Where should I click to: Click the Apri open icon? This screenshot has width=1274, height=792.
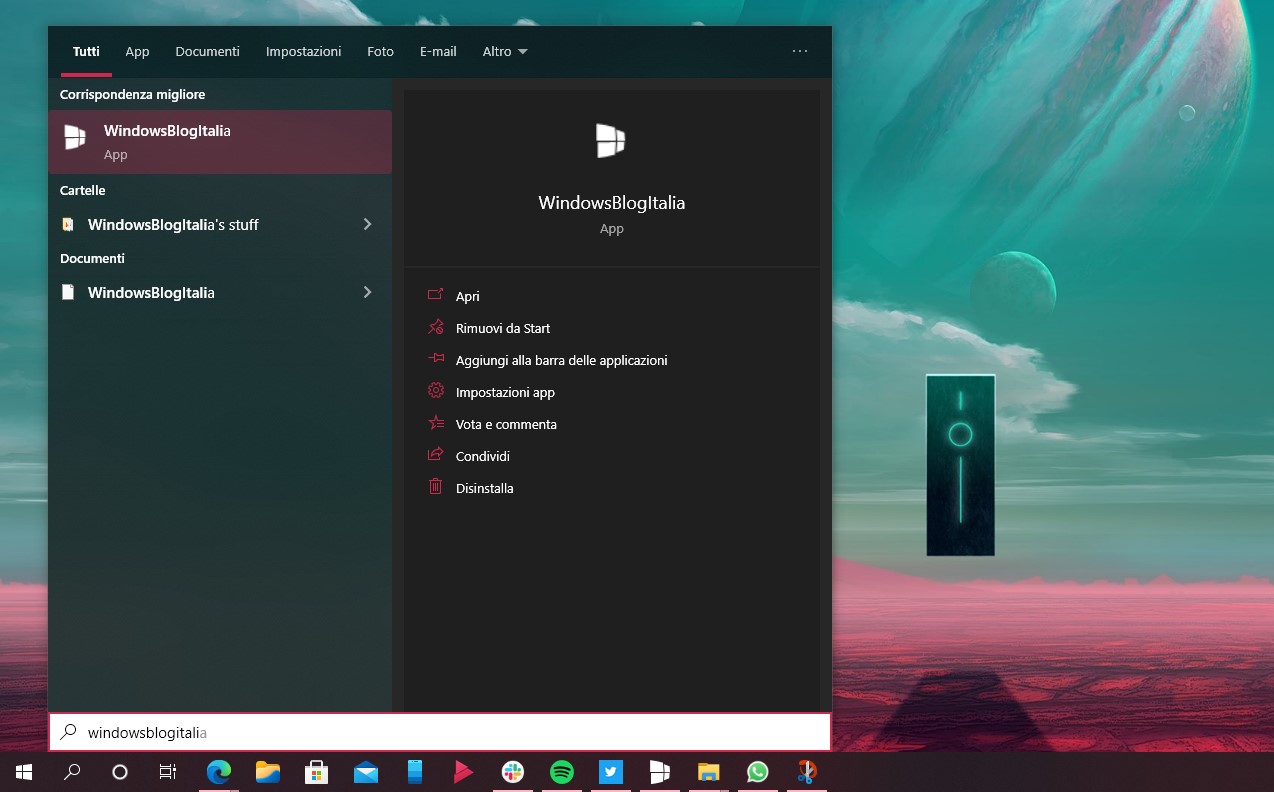(x=435, y=295)
